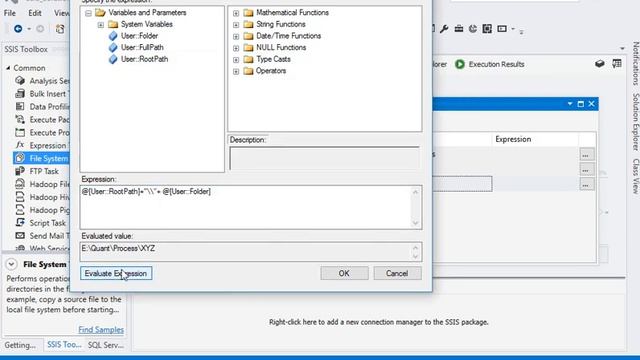Collapse the Variables and Parameters tree node
Screen dimensions: 640x360
[x=89, y=13]
